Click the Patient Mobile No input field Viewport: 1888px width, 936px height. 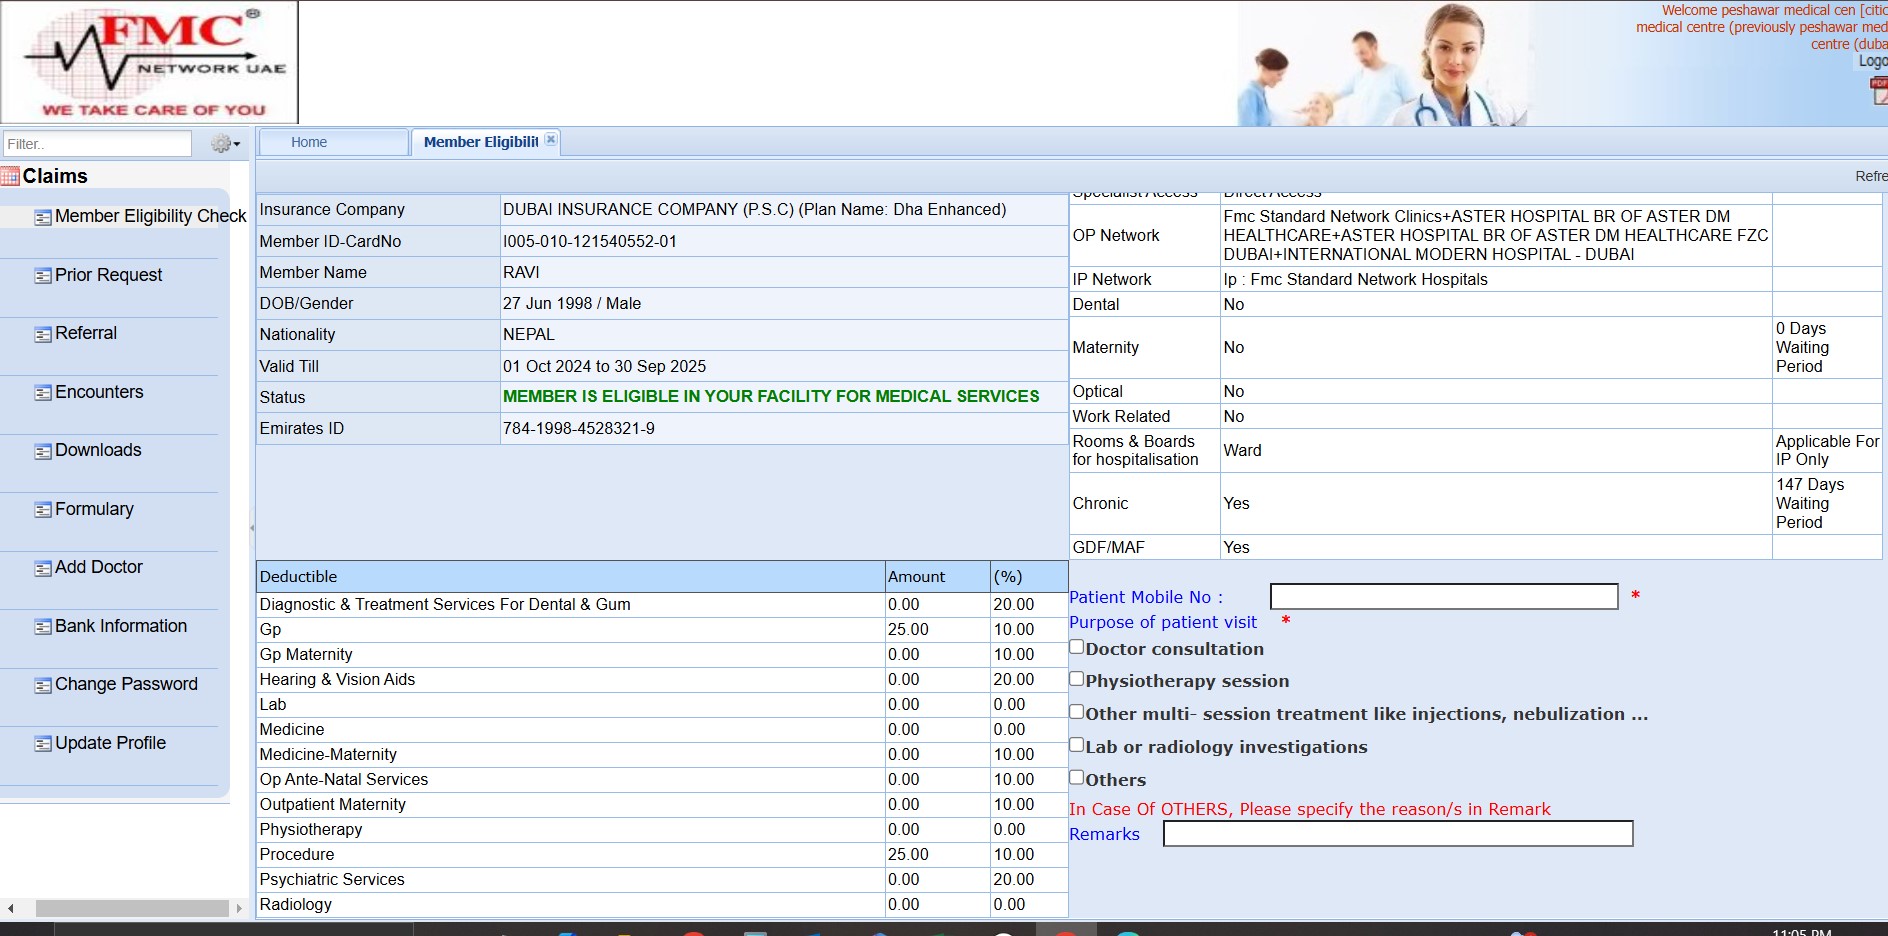1443,597
